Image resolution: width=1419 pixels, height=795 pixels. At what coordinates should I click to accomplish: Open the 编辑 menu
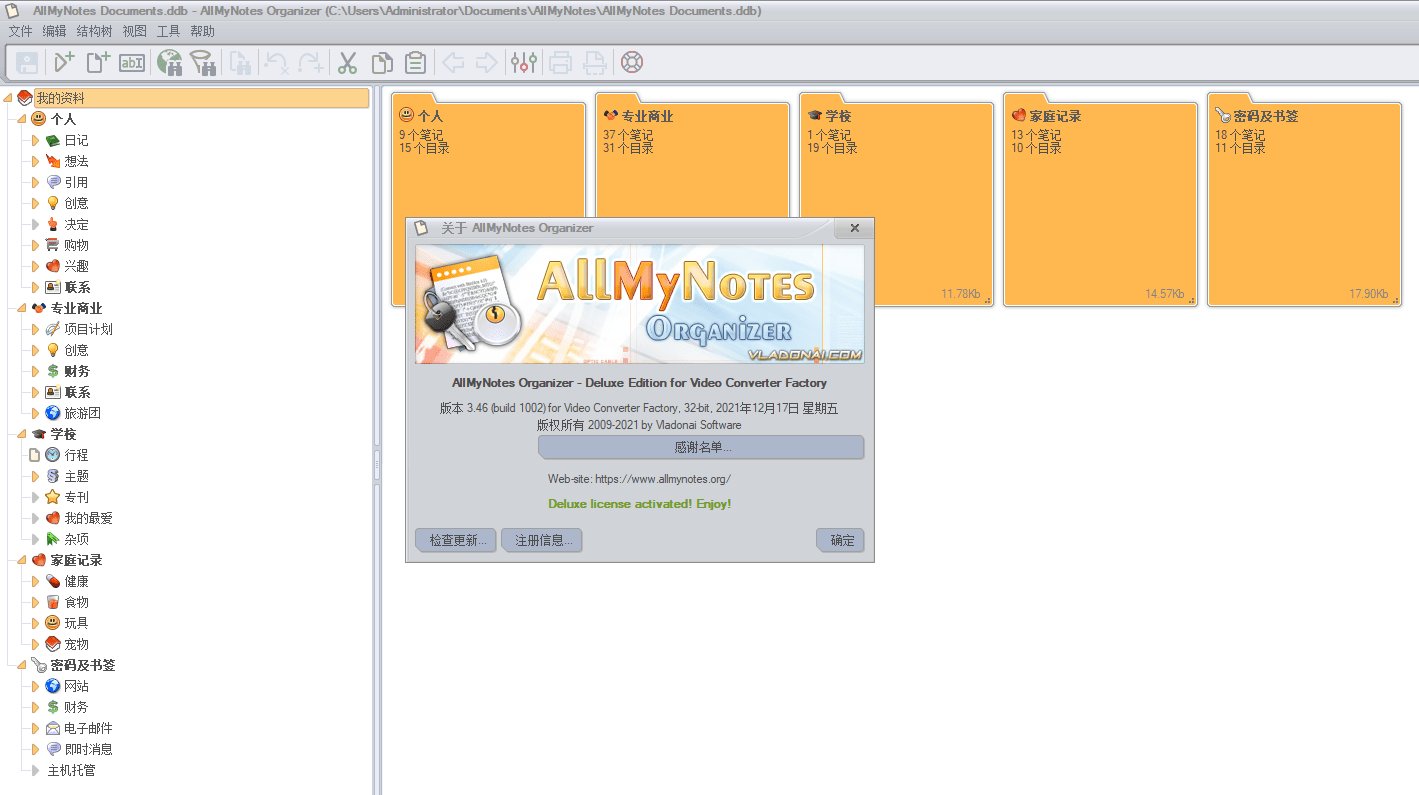54,31
